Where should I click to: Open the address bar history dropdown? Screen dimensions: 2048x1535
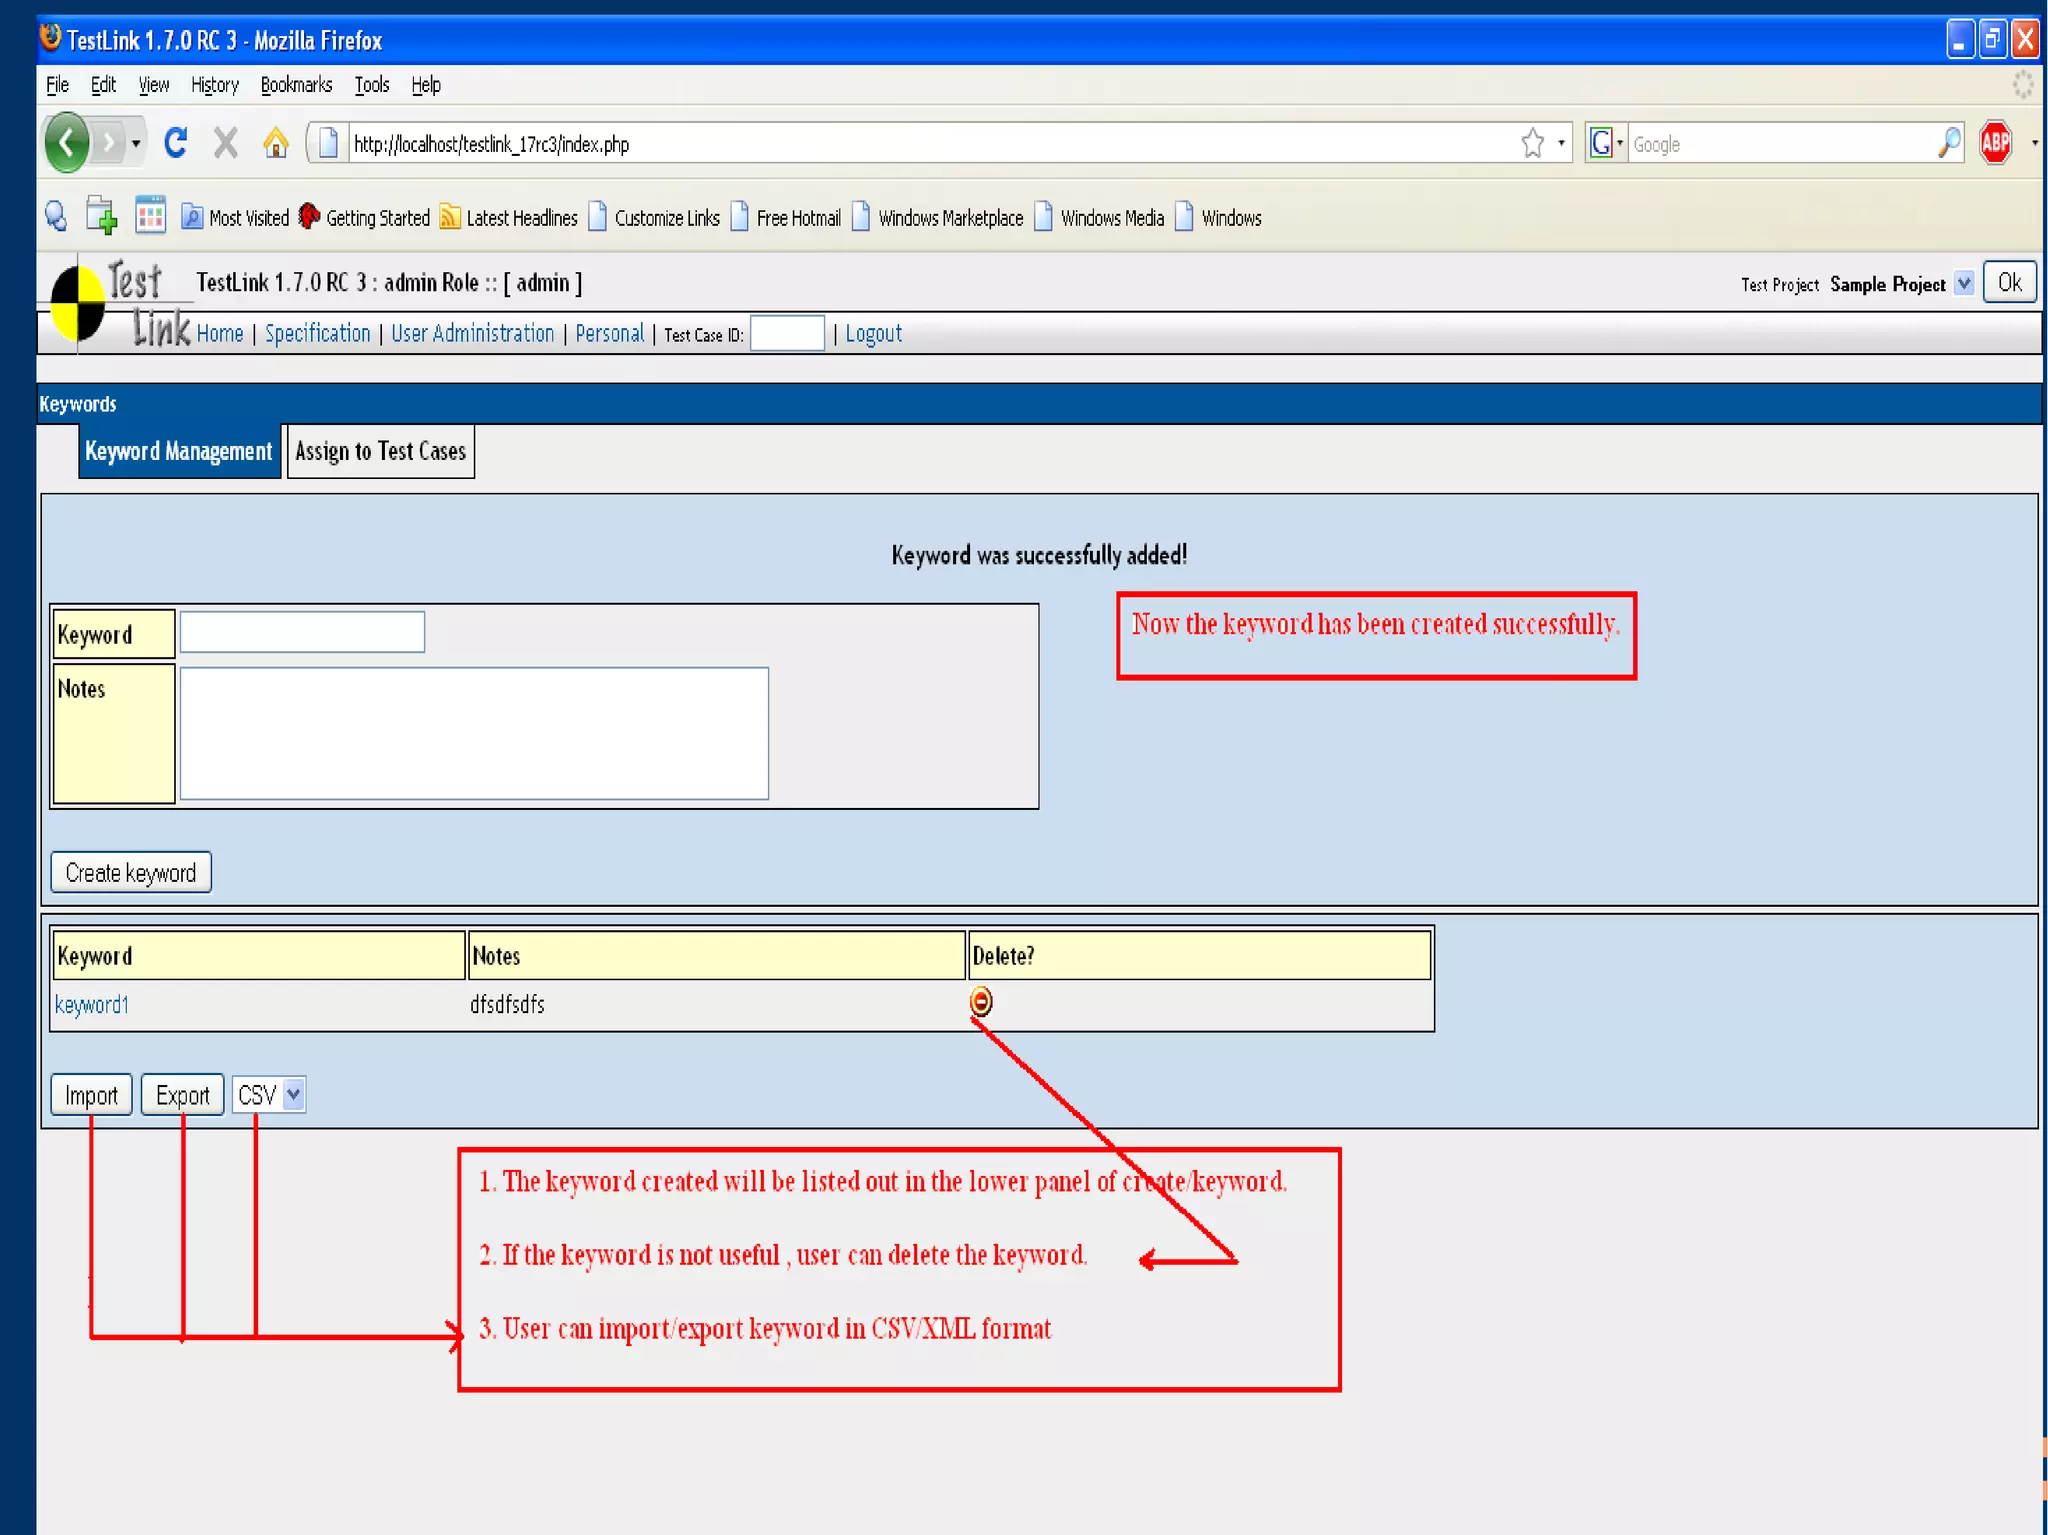tap(1561, 143)
